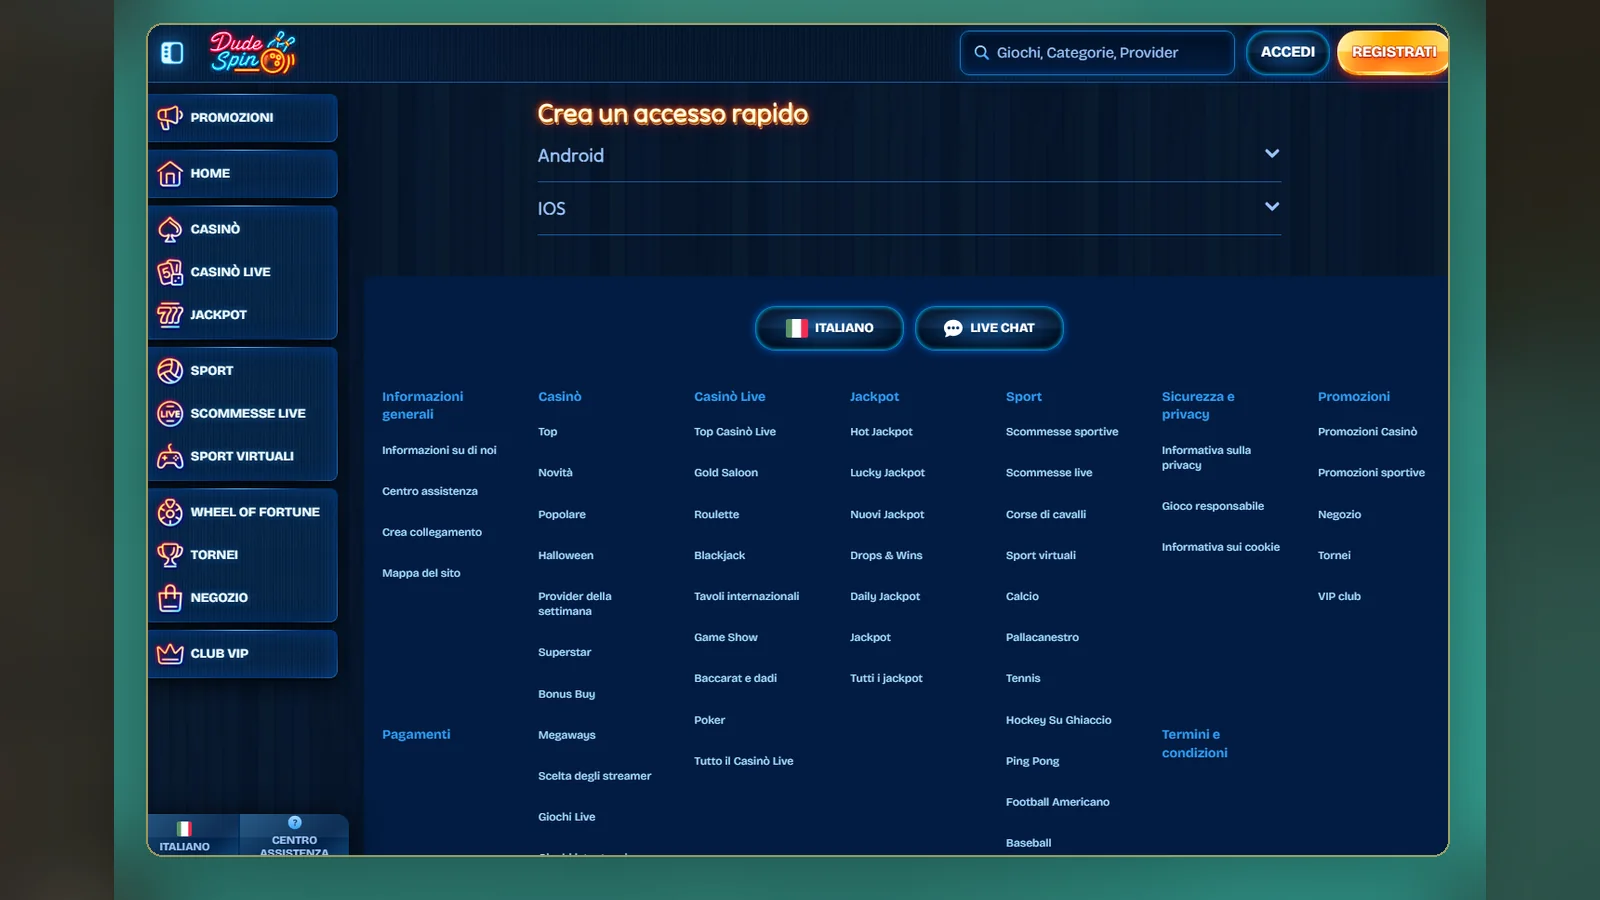Image resolution: width=1600 pixels, height=900 pixels.
Task: Visit the Scommesse sportive link
Action: click(1062, 432)
